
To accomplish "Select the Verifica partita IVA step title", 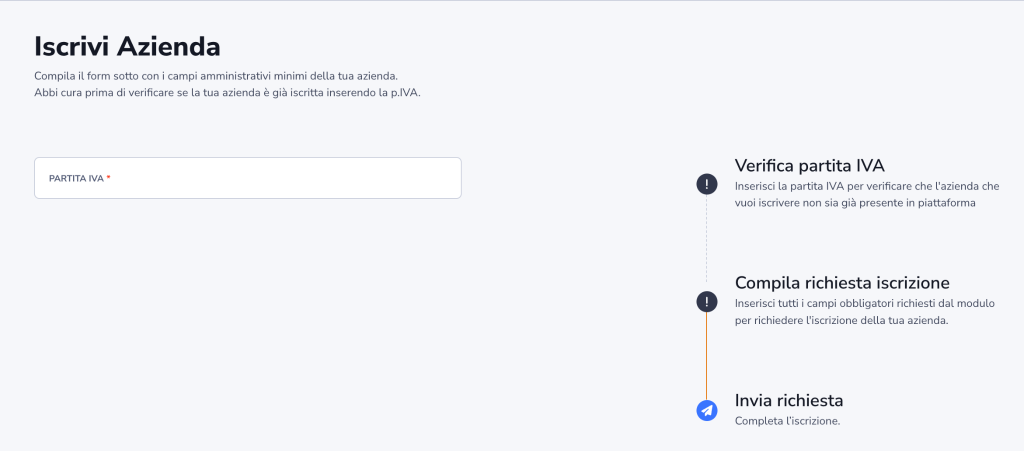I will coord(809,165).
